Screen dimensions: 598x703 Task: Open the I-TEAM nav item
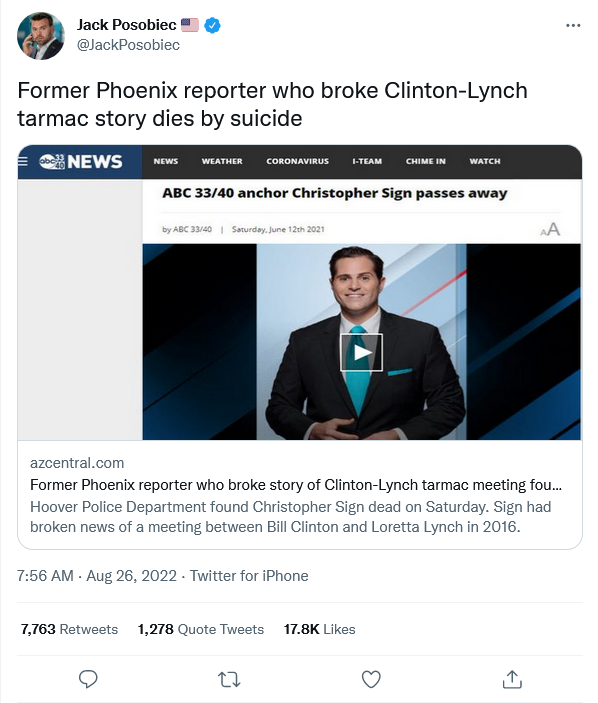pos(367,161)
